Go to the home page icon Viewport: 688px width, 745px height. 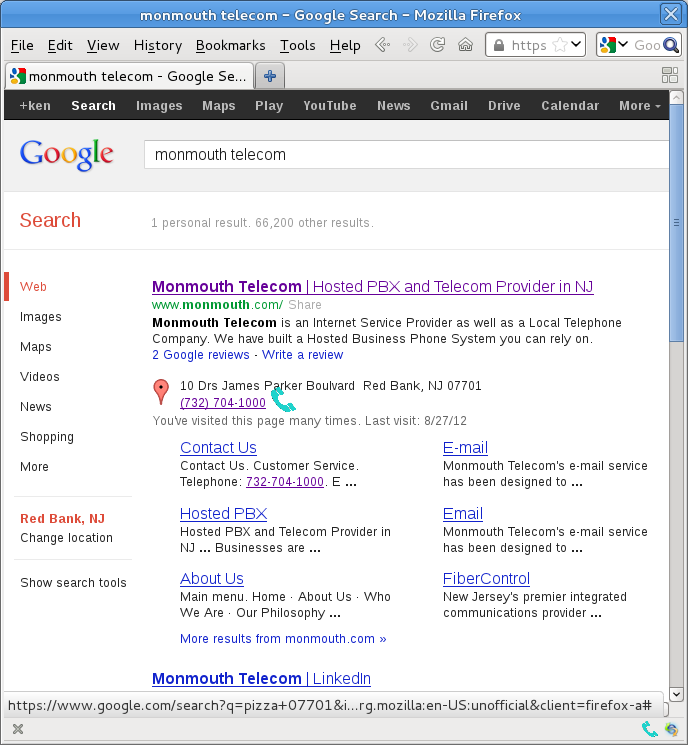(465, 45)
